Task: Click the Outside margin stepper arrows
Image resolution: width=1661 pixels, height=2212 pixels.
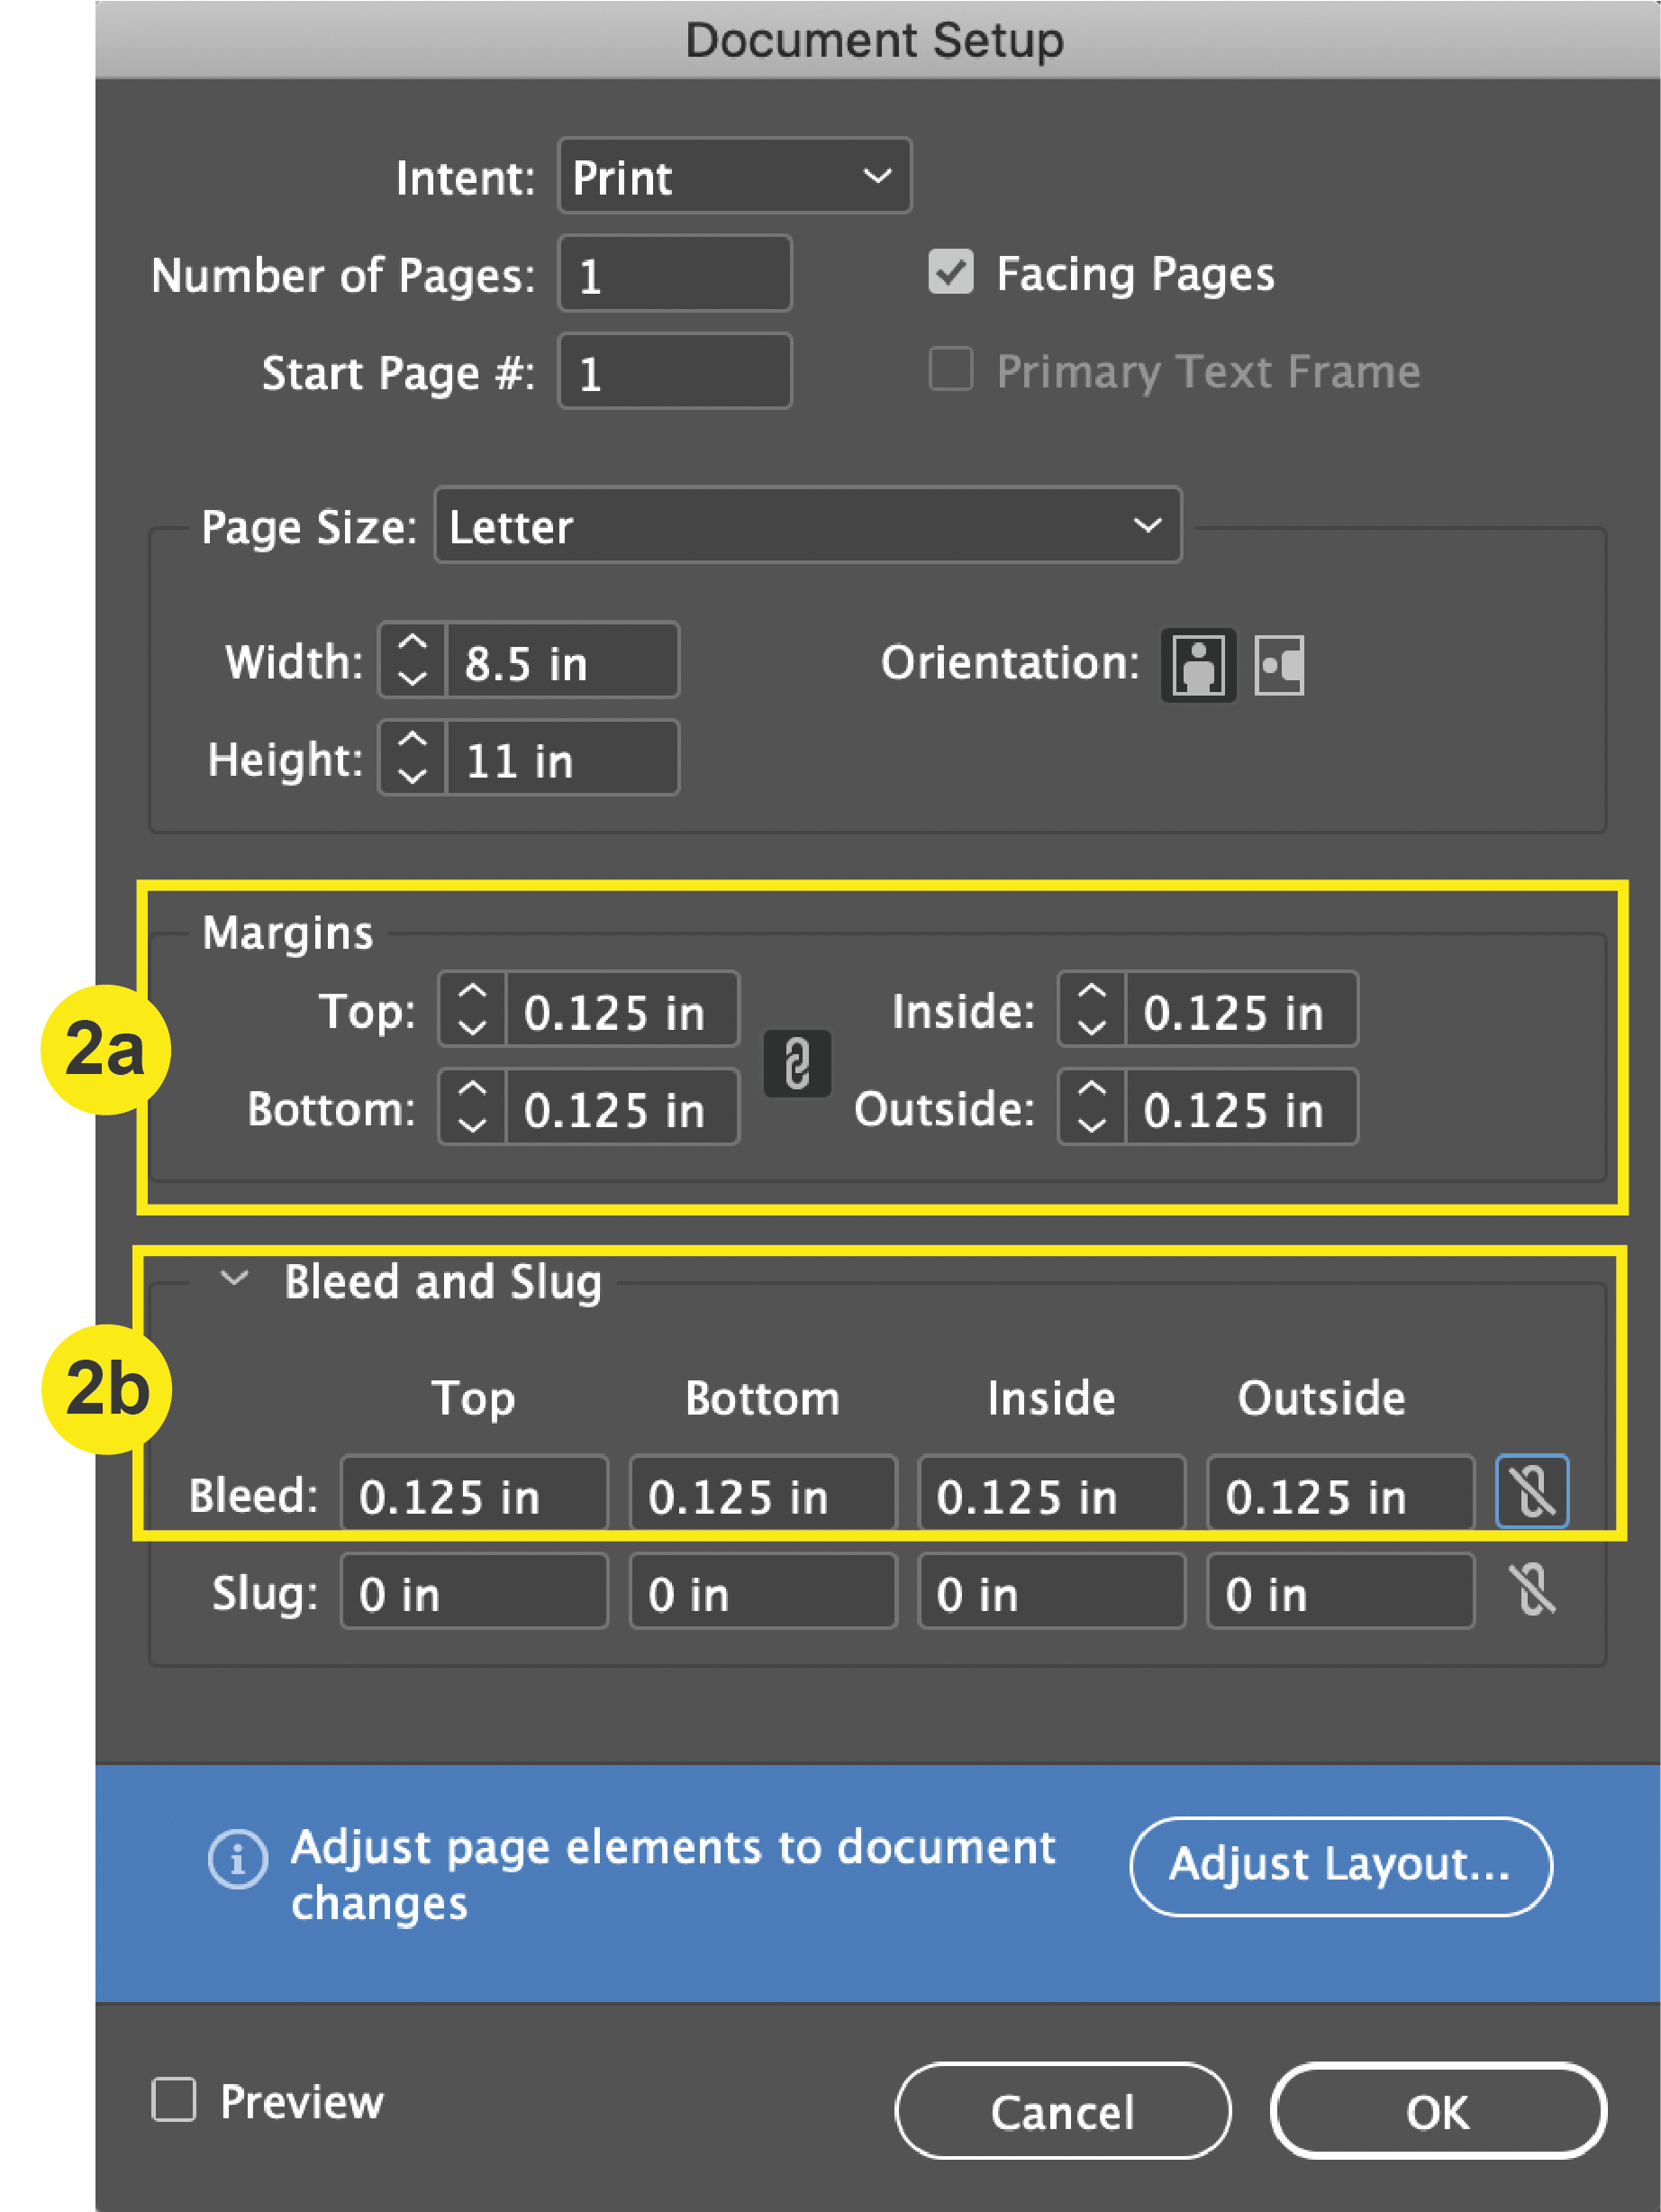Action: (x=1092, y=1107)
